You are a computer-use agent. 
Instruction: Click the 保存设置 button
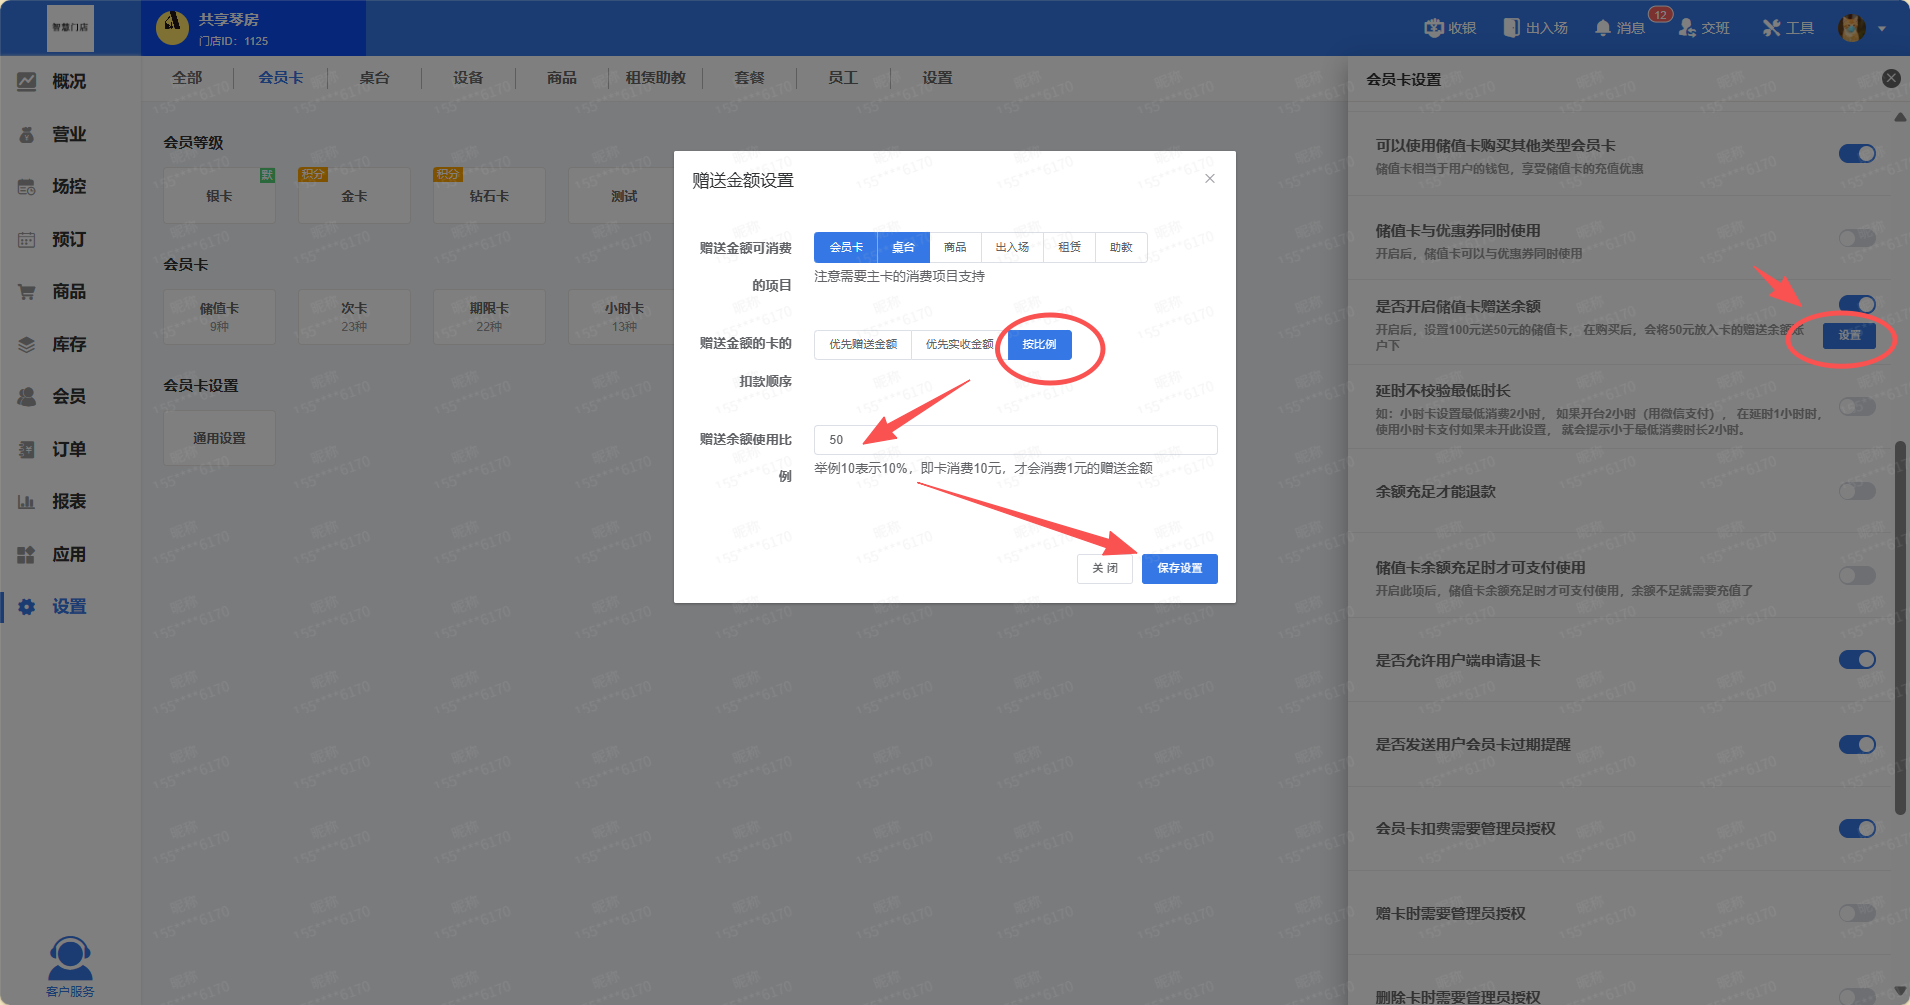pos(1179,568)
